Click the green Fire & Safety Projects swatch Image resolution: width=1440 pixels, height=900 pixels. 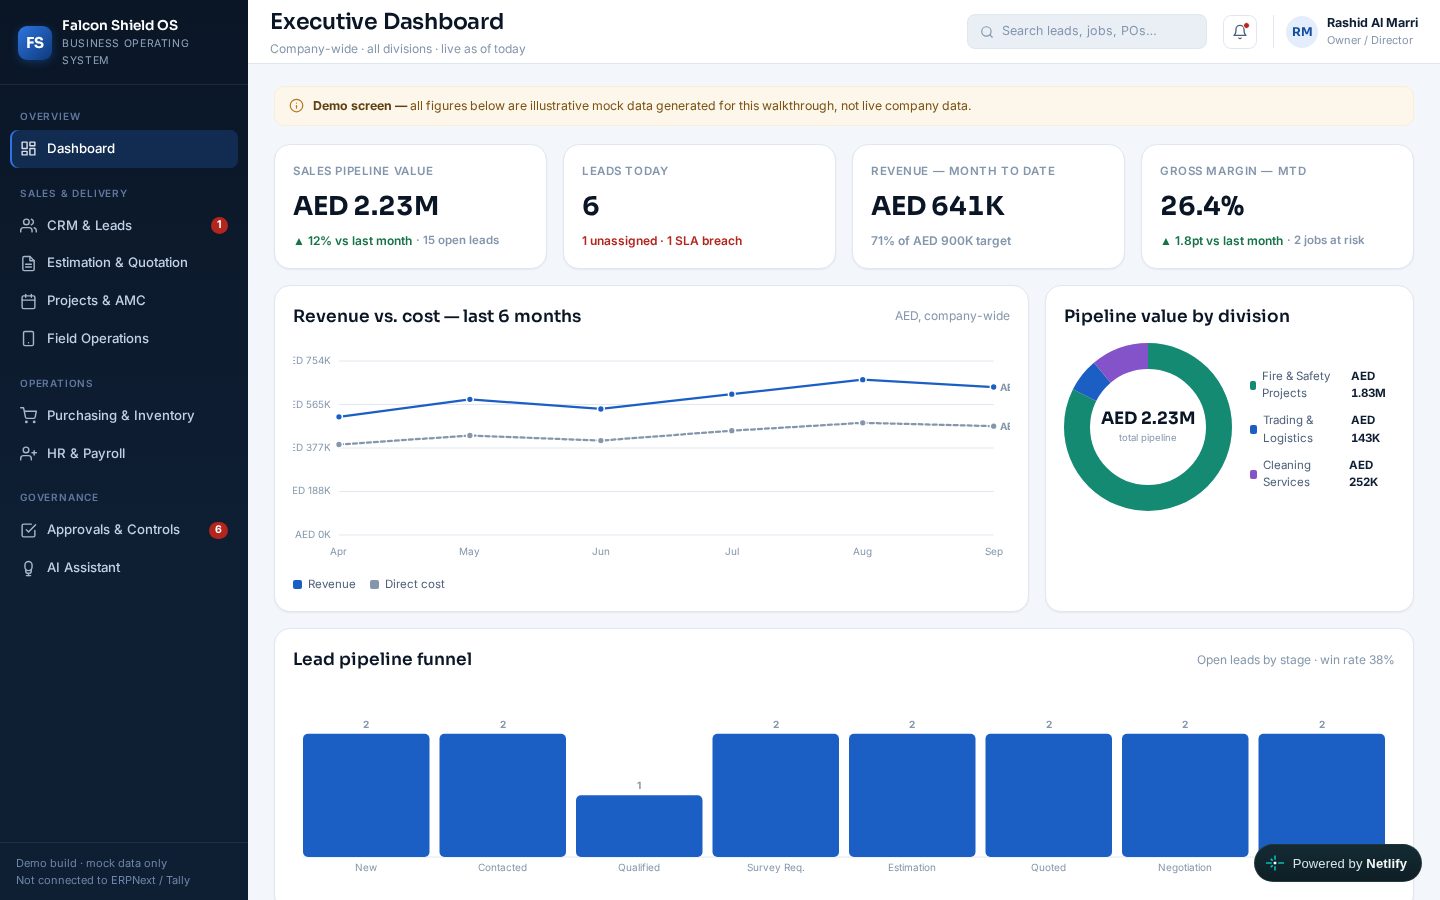coord(1253,385)
